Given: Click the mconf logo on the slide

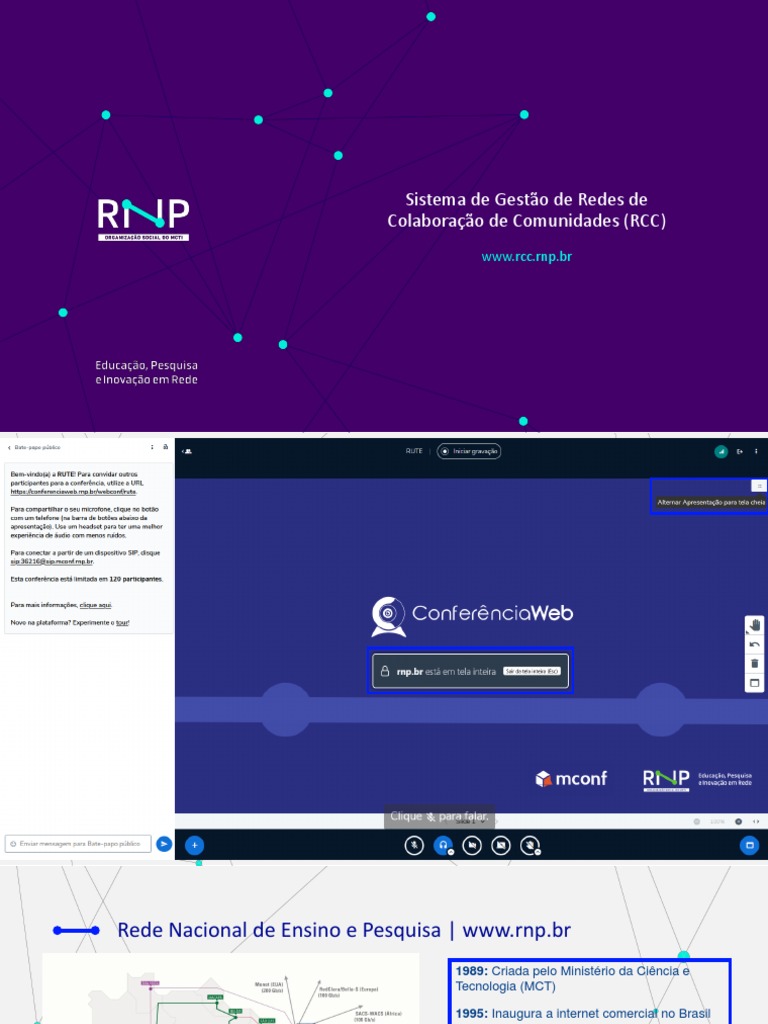Looking at the screenshot, I should (x=571, y=778).
